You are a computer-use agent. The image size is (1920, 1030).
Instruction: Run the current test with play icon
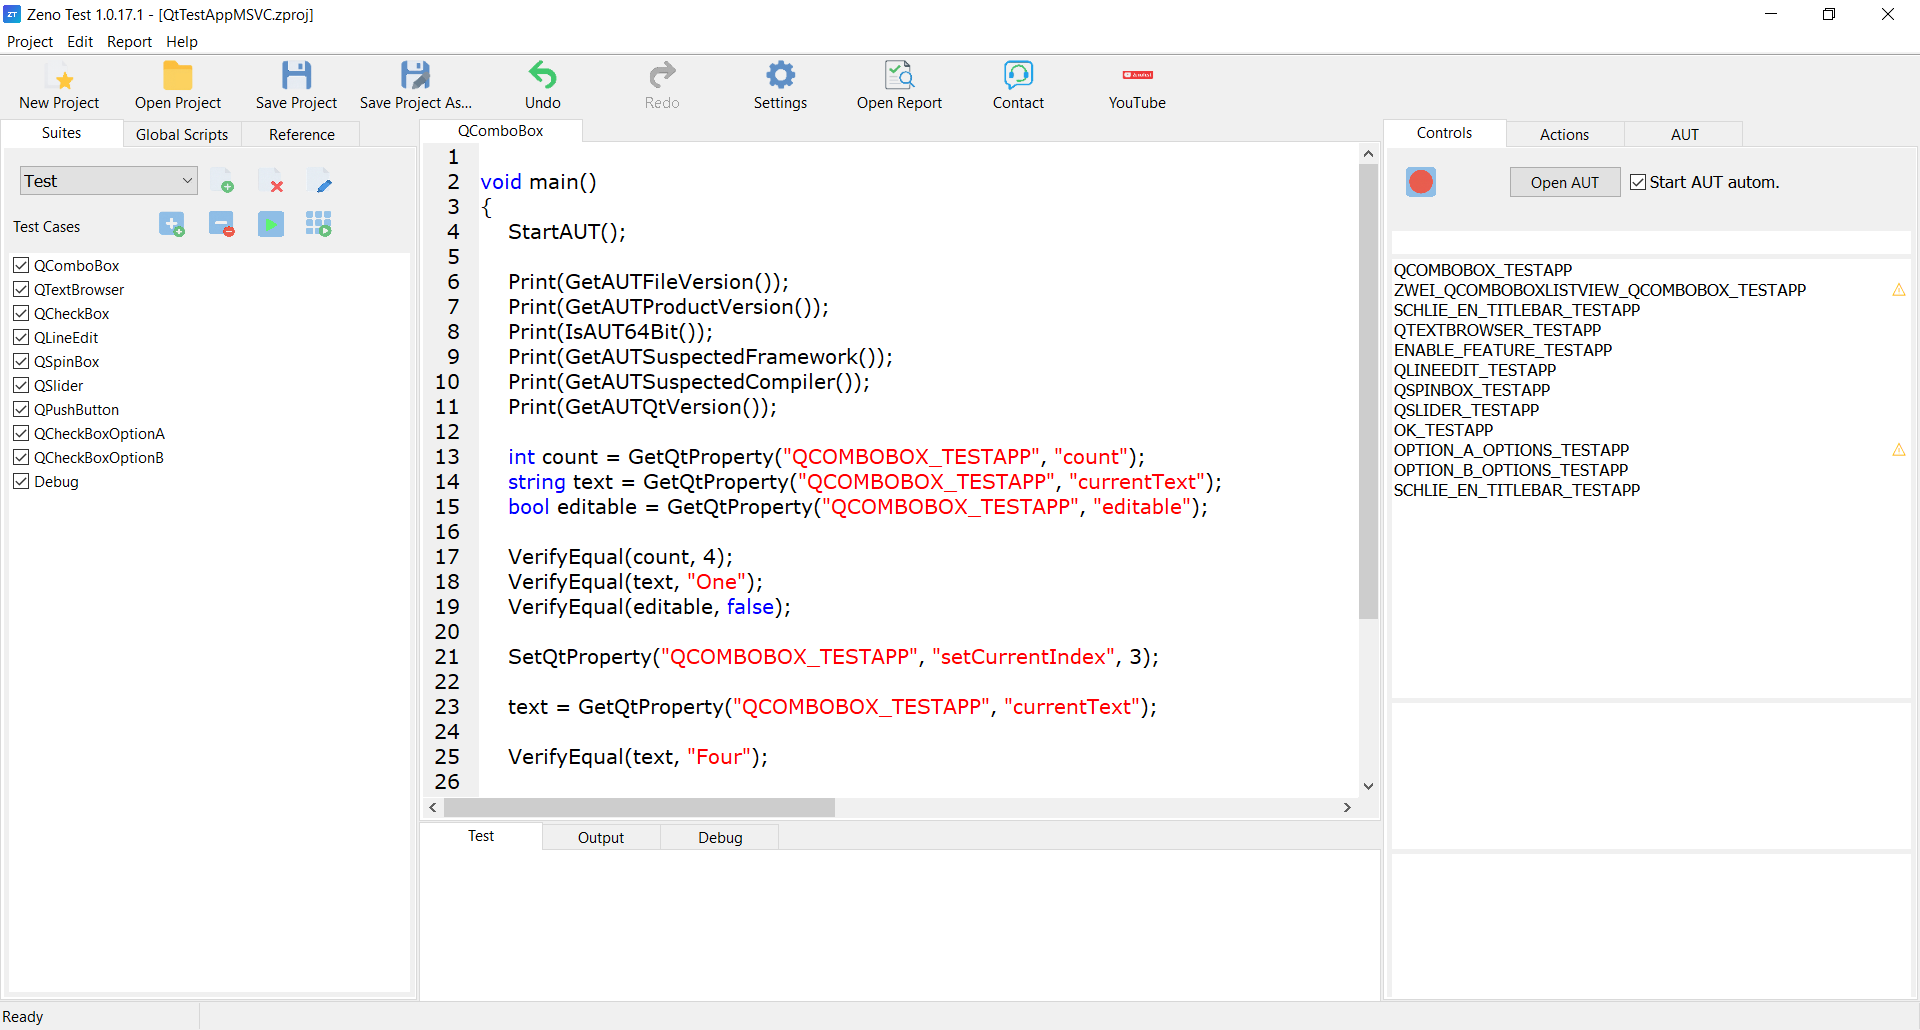pyautogui.click(x=270, y=224)
